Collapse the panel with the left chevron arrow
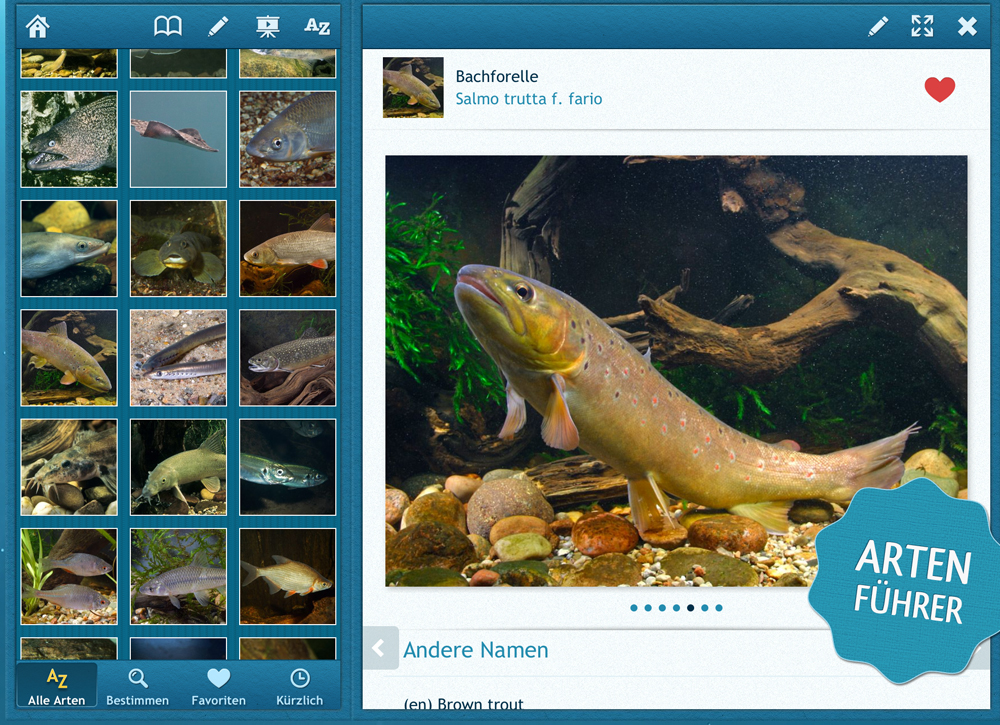Screen dimensions: 1000x725 [380, 648]
